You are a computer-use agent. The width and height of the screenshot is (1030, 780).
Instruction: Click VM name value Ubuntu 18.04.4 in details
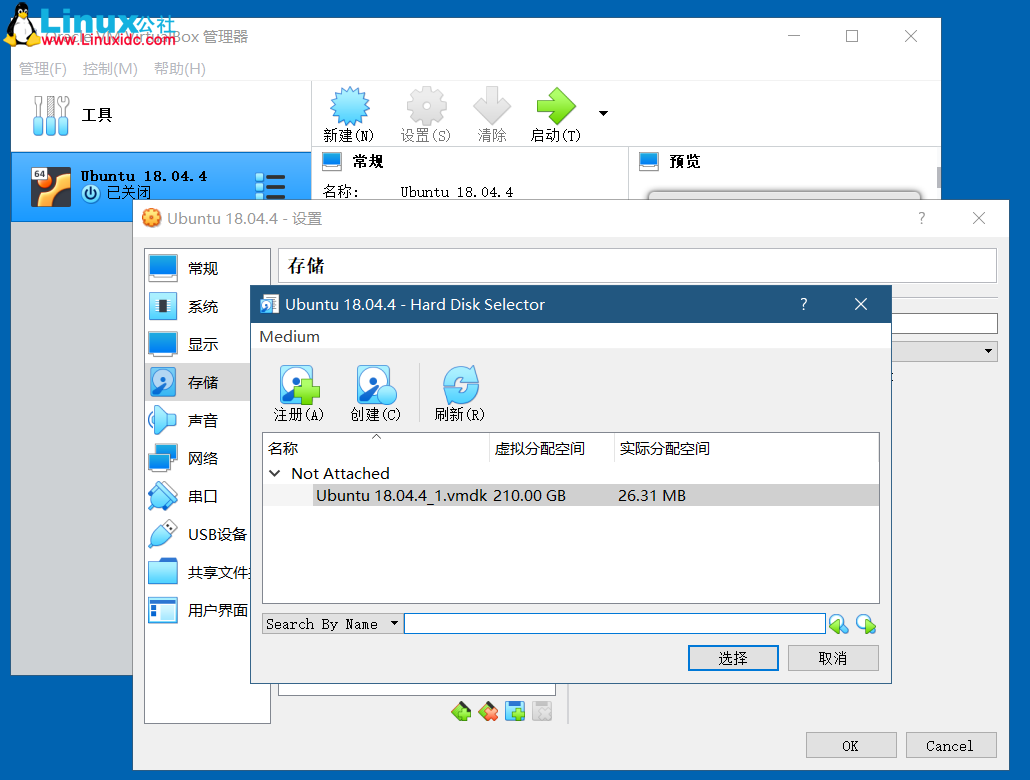coord(457,193)
